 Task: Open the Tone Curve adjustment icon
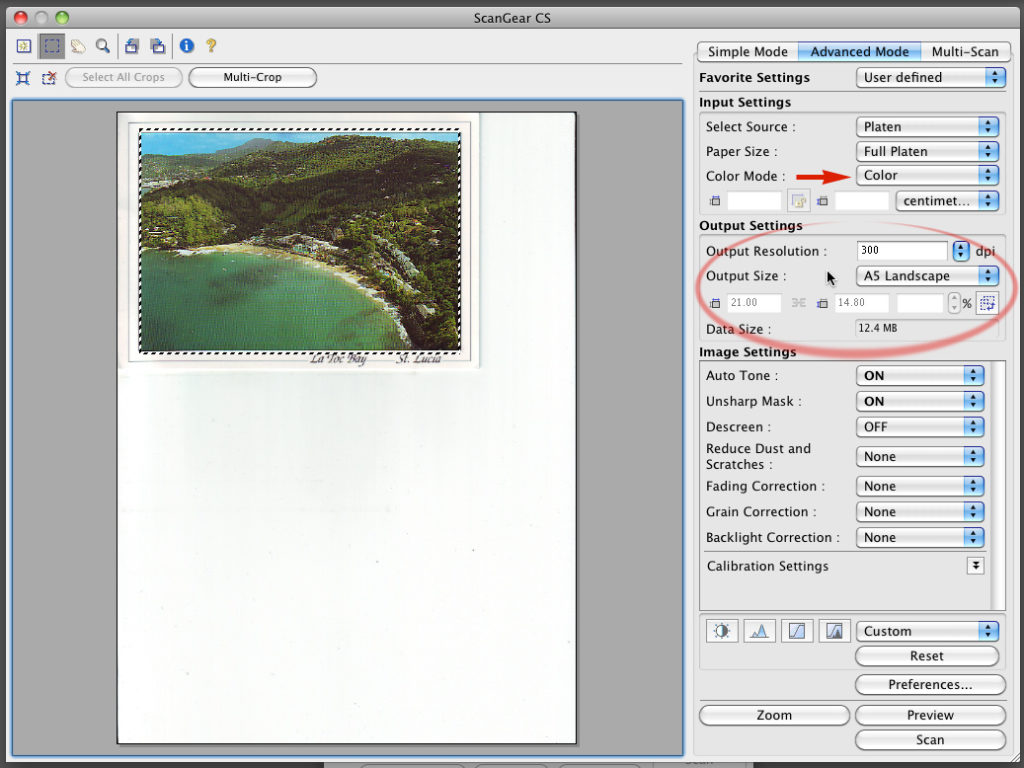[x=795, y=630]
